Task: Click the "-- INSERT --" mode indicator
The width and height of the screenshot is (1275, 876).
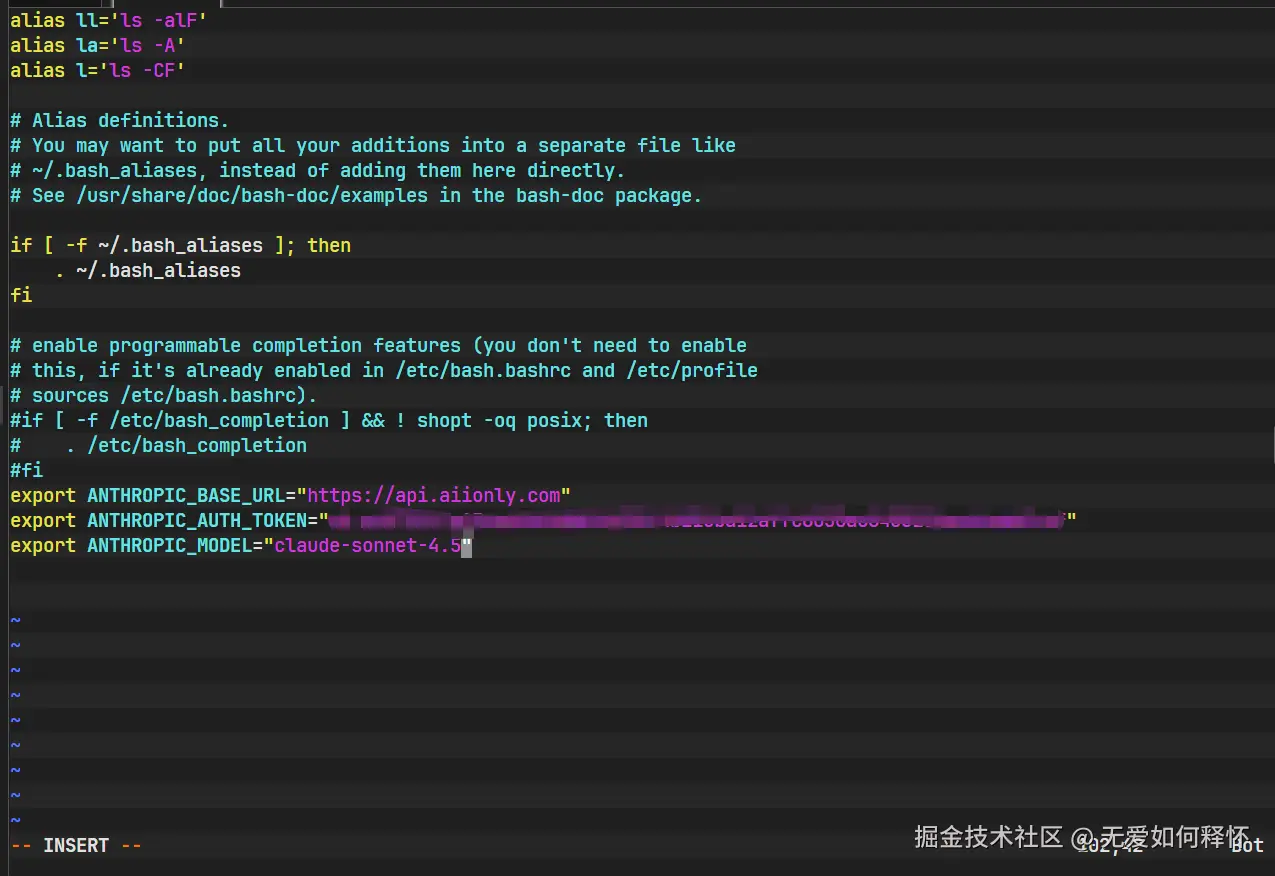Action: 76,845
